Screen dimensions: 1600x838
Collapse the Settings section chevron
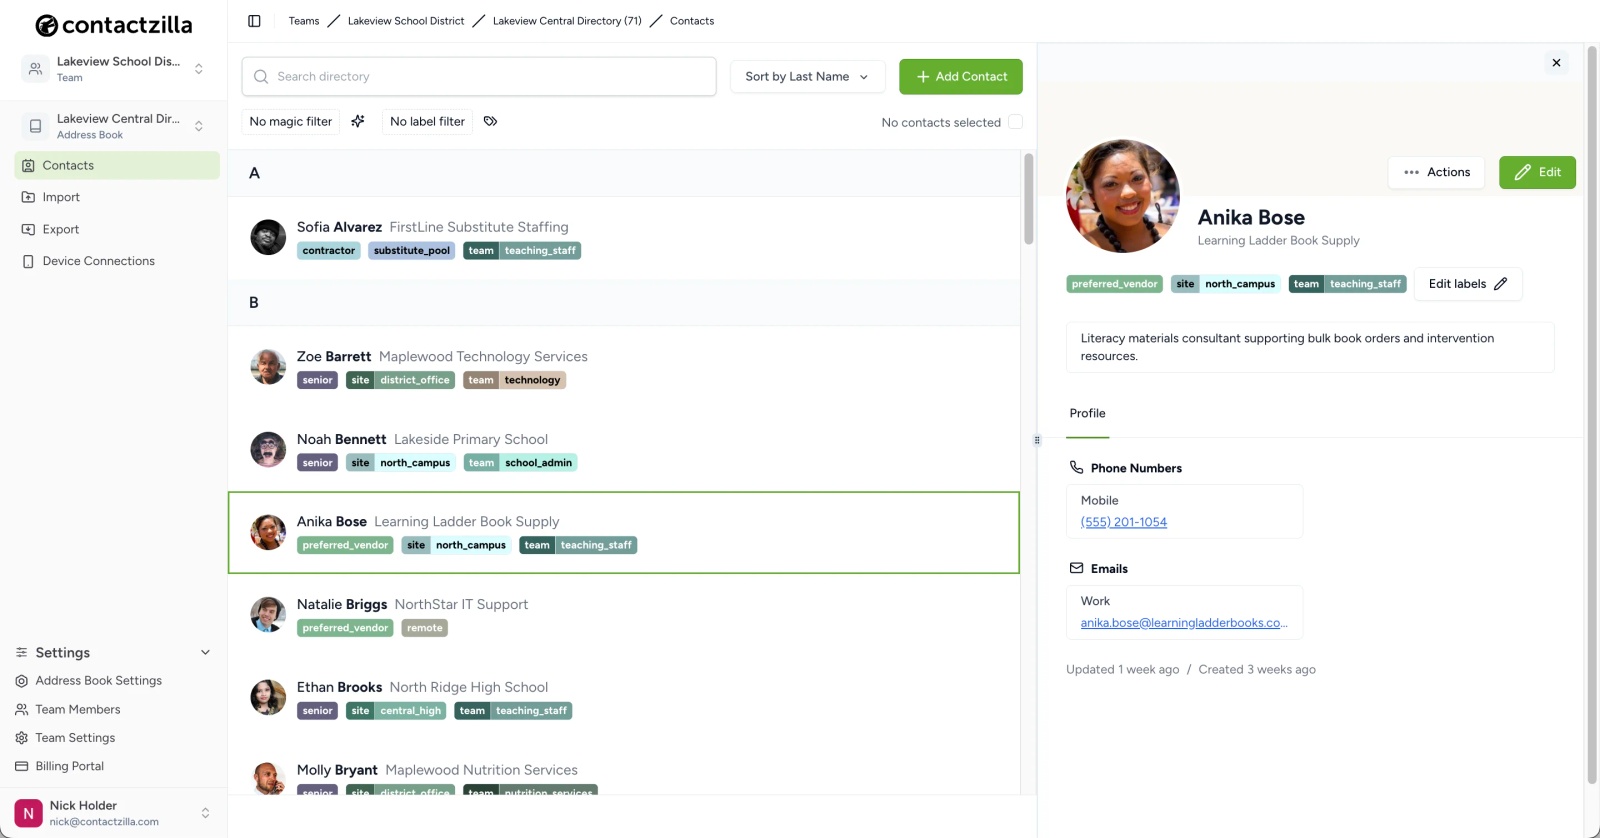click(x=205, y=653)
